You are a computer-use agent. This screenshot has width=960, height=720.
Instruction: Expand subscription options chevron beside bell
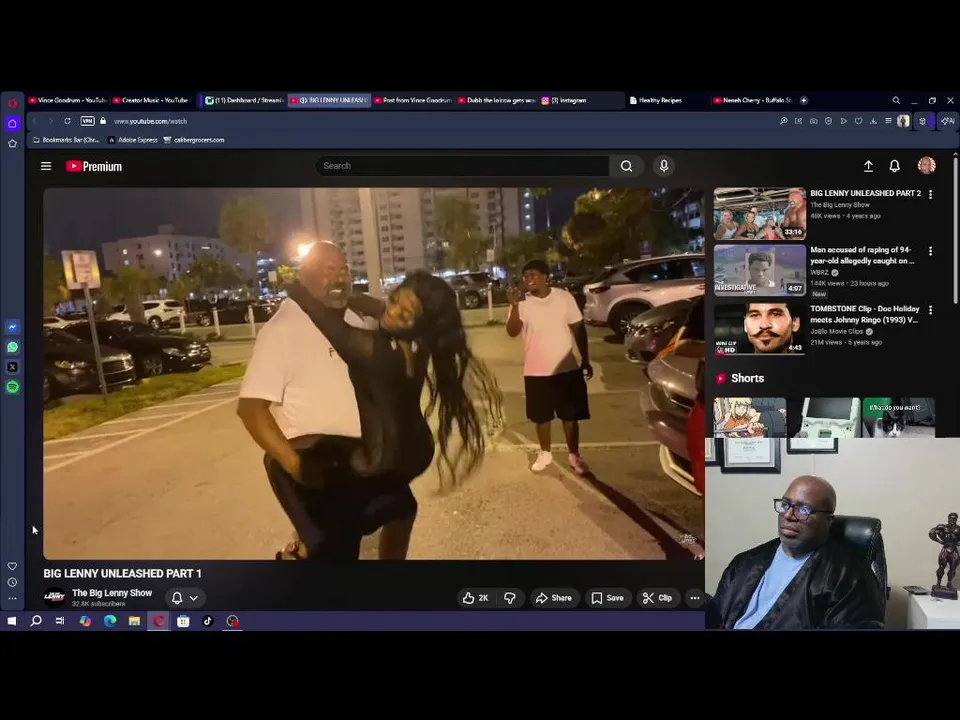[x=193, y=598]
